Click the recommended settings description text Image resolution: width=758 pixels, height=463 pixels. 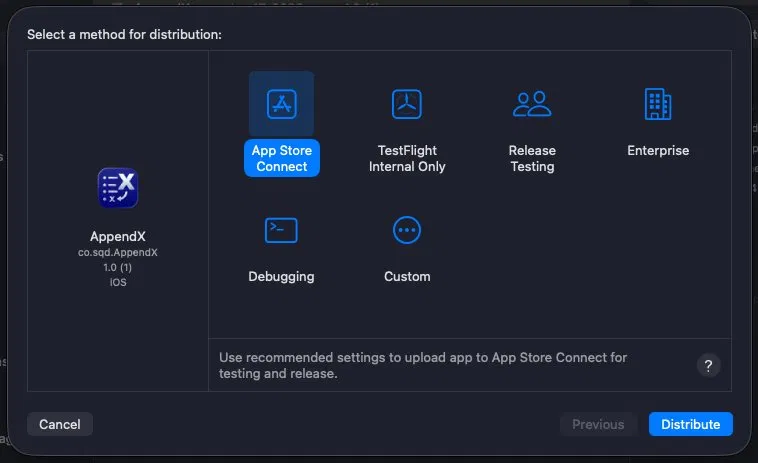[x=423, y=365]
